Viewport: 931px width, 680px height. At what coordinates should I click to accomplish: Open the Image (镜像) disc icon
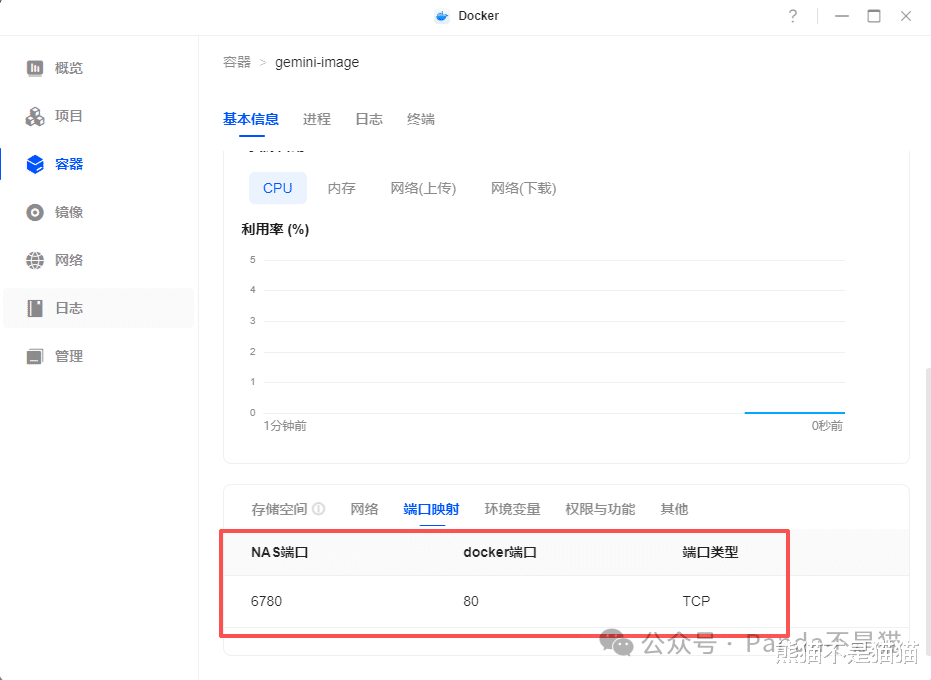click(35, 213)
